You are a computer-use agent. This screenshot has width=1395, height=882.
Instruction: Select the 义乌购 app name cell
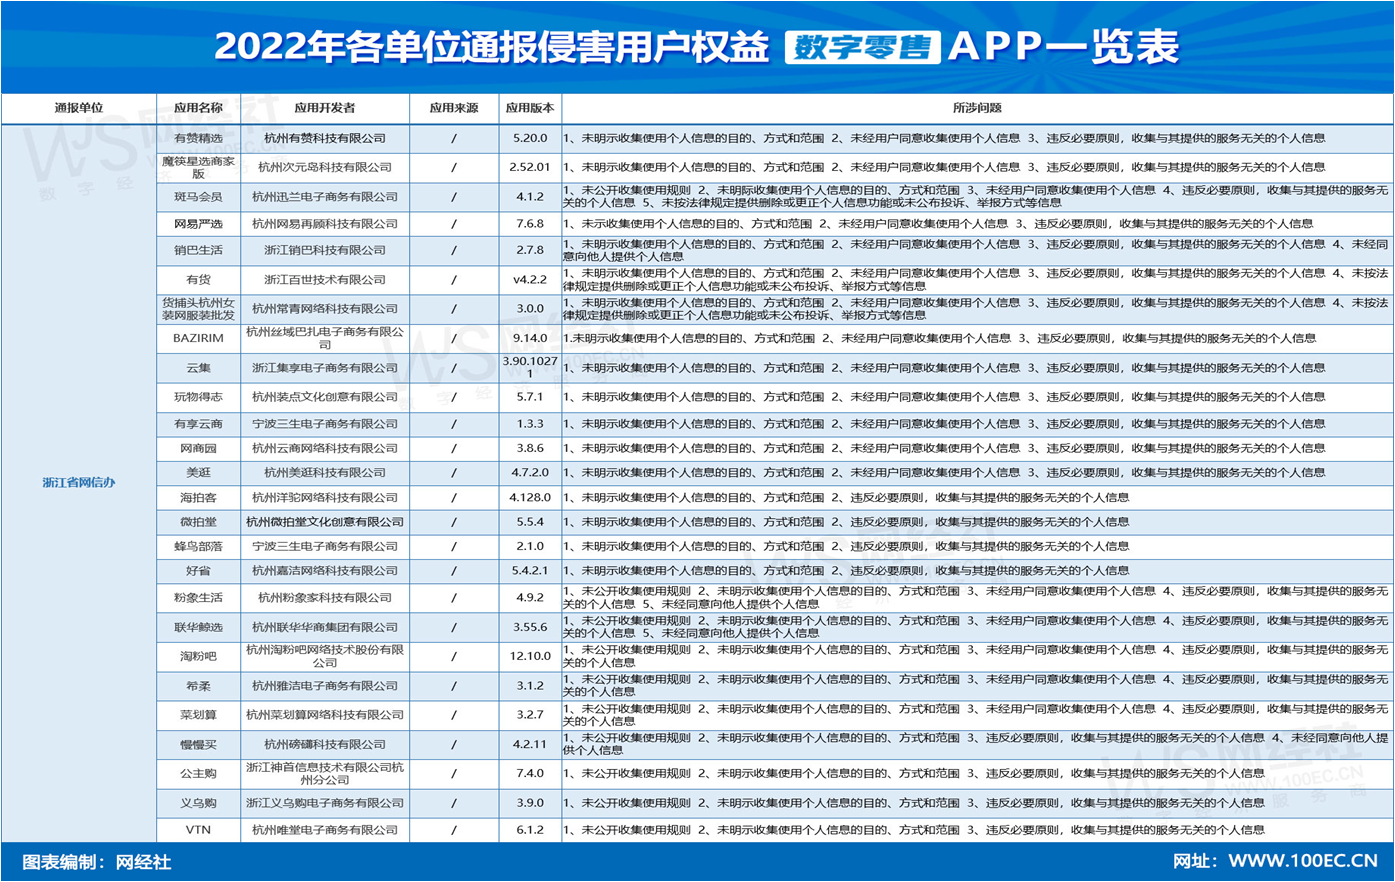pyautogui.click(x=198, y=803)
